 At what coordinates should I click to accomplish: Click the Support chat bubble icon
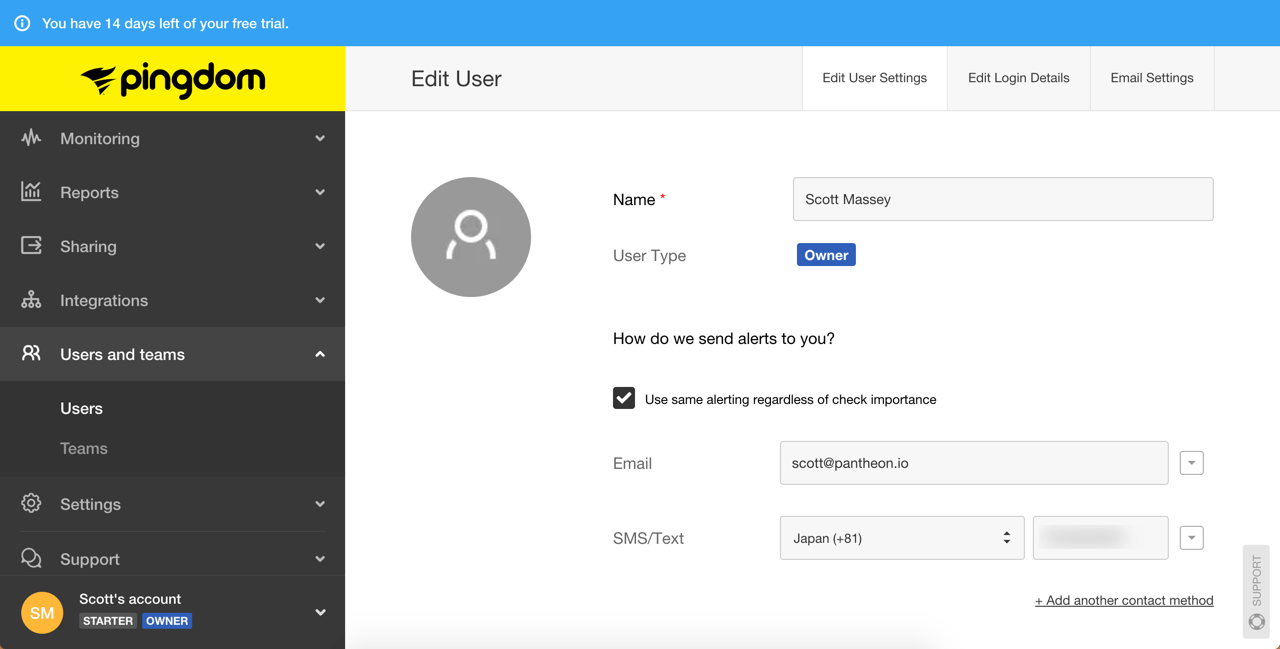(31, 558)
